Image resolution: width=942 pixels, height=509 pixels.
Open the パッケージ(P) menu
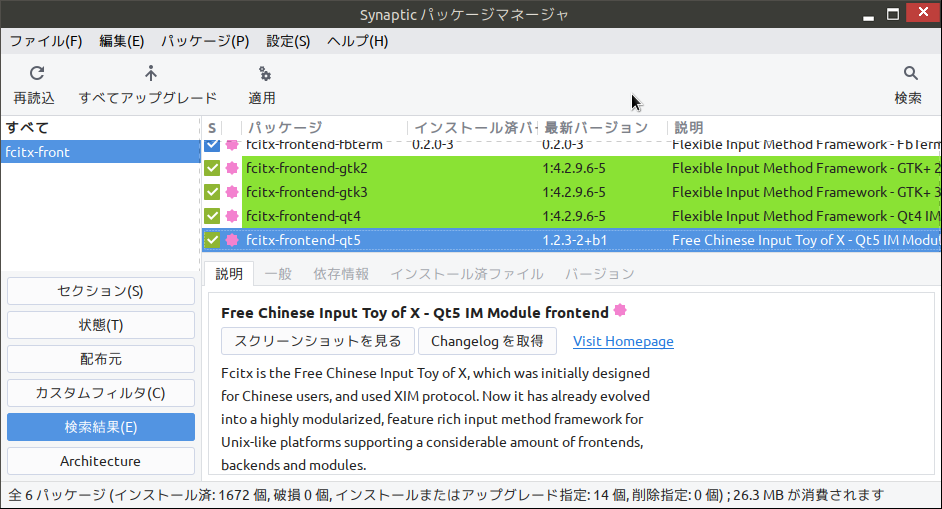pyautogui.click(x=205, y=41)
